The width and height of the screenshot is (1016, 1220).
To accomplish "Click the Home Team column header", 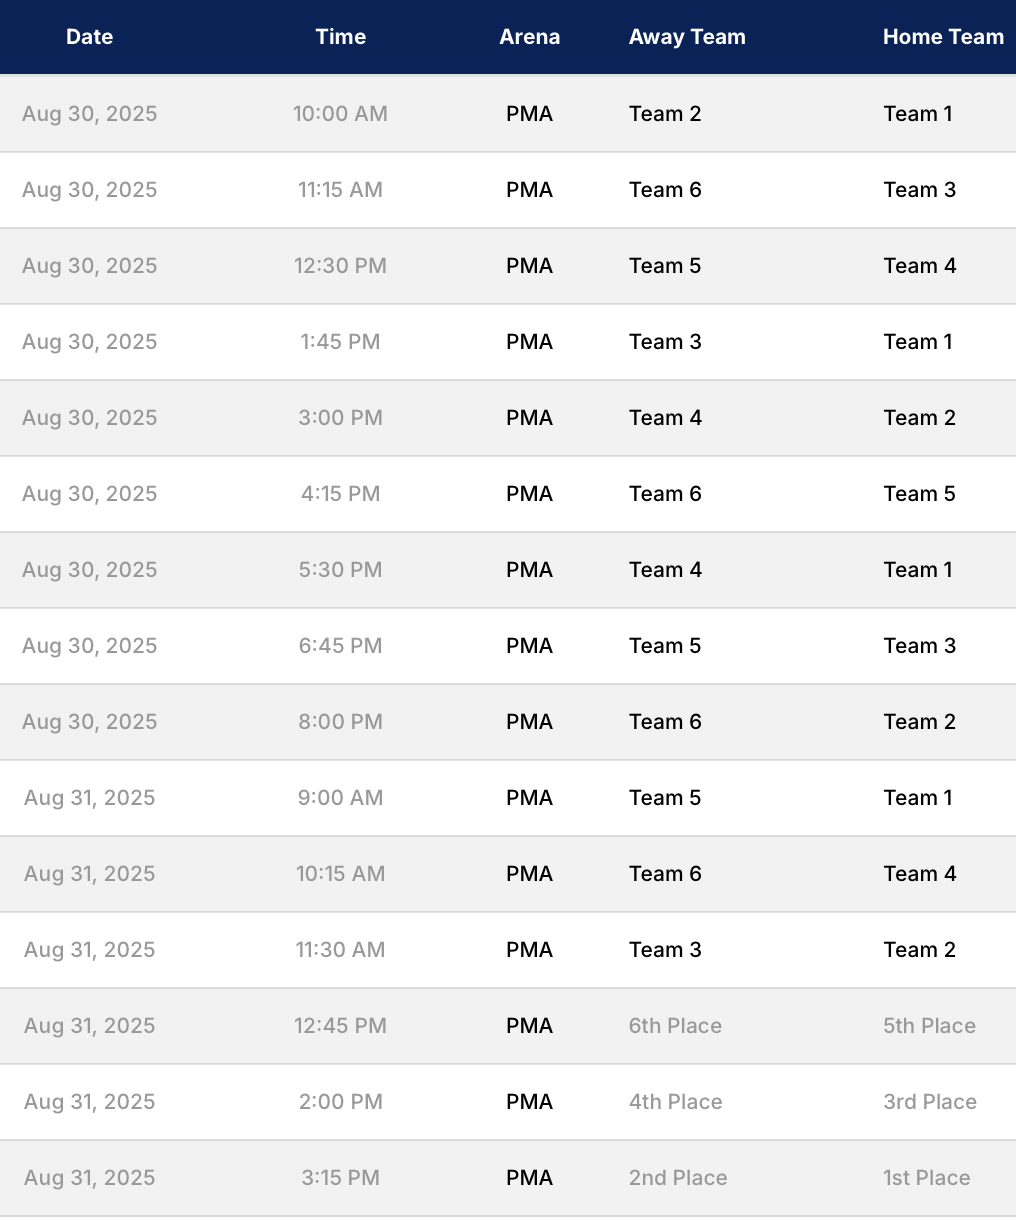I will (943, 37).
